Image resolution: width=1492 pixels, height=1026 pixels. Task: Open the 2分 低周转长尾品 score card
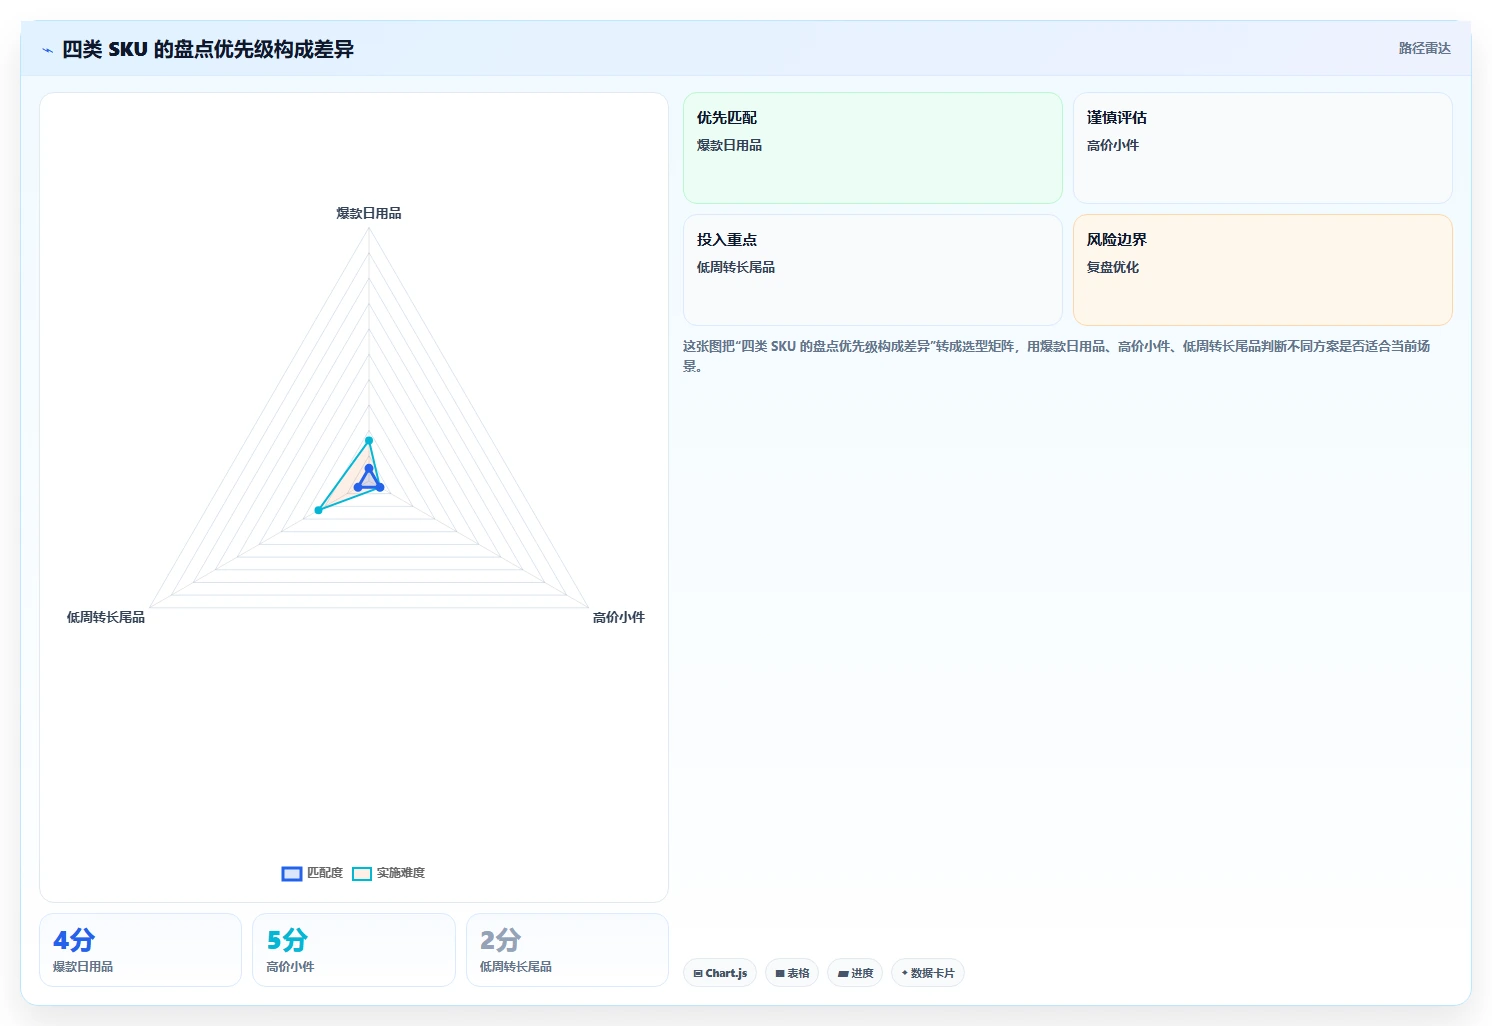pyautogui.click(x=567, y=950)
